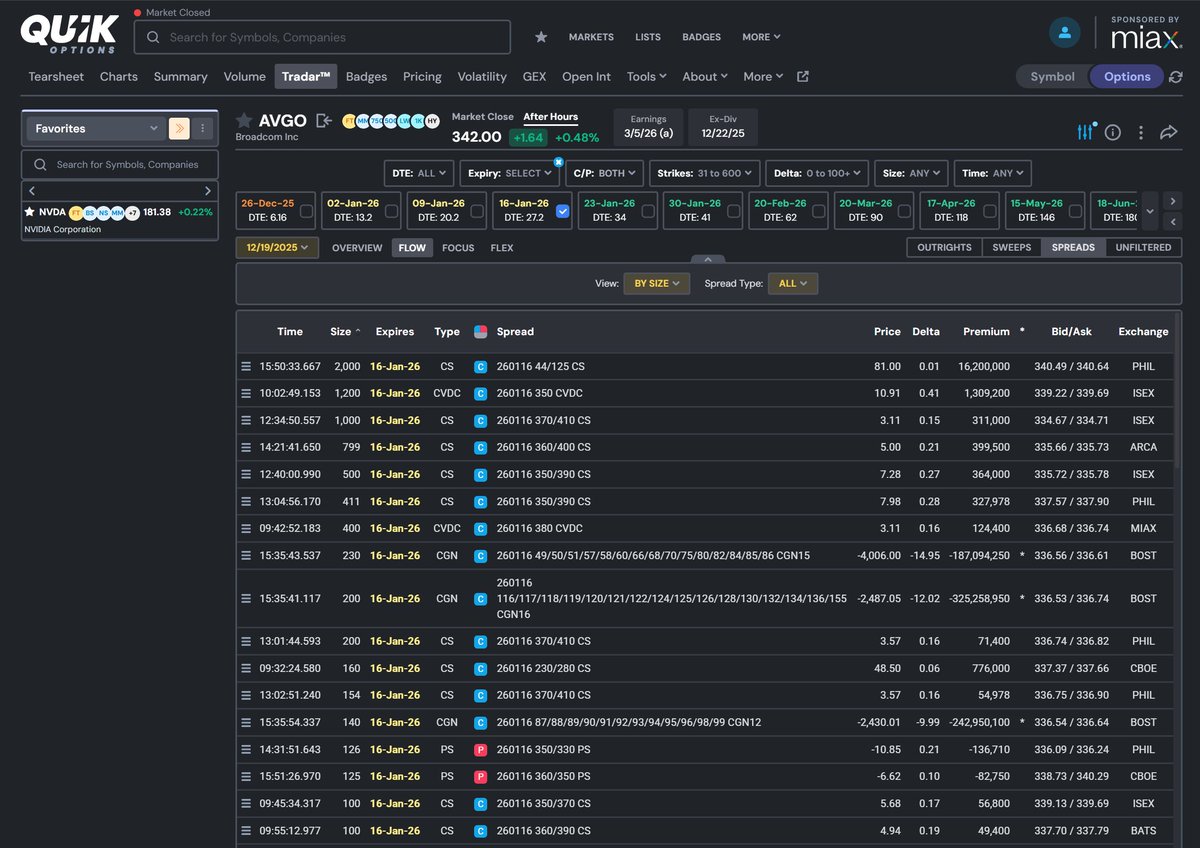Click the favorites star next to the search bar

pyautogui.click(x=541, y=37)
